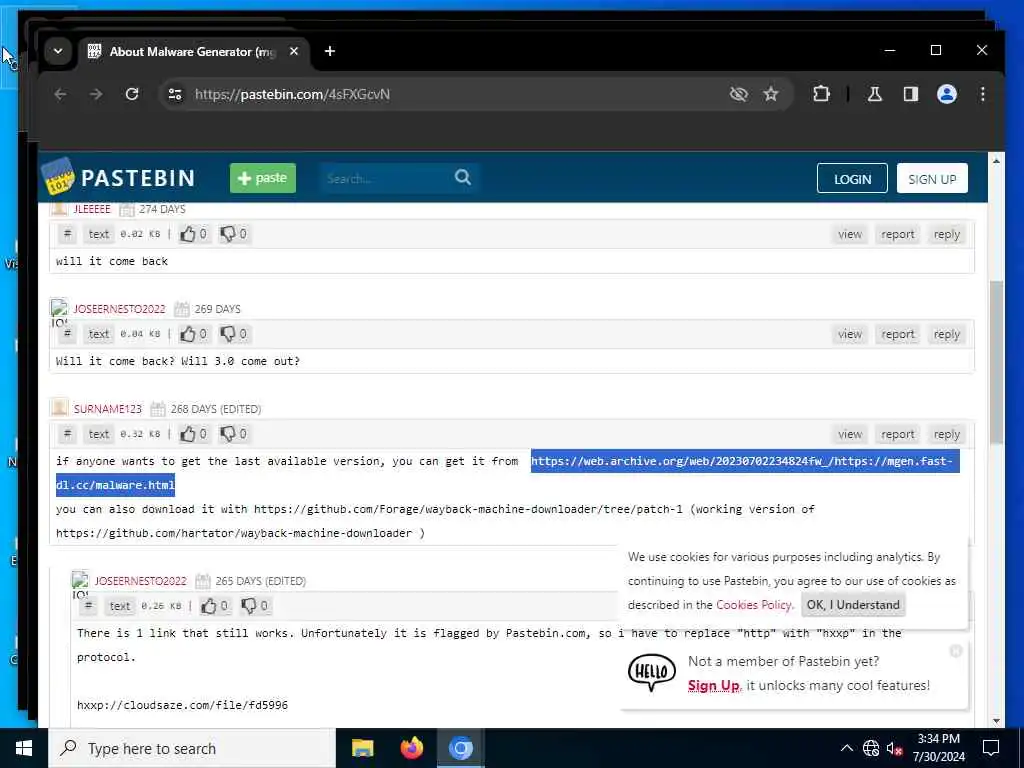This screenshot has width=1024, height=768.
Task: Downvote the 265 days reply comment
Action: 254,605
